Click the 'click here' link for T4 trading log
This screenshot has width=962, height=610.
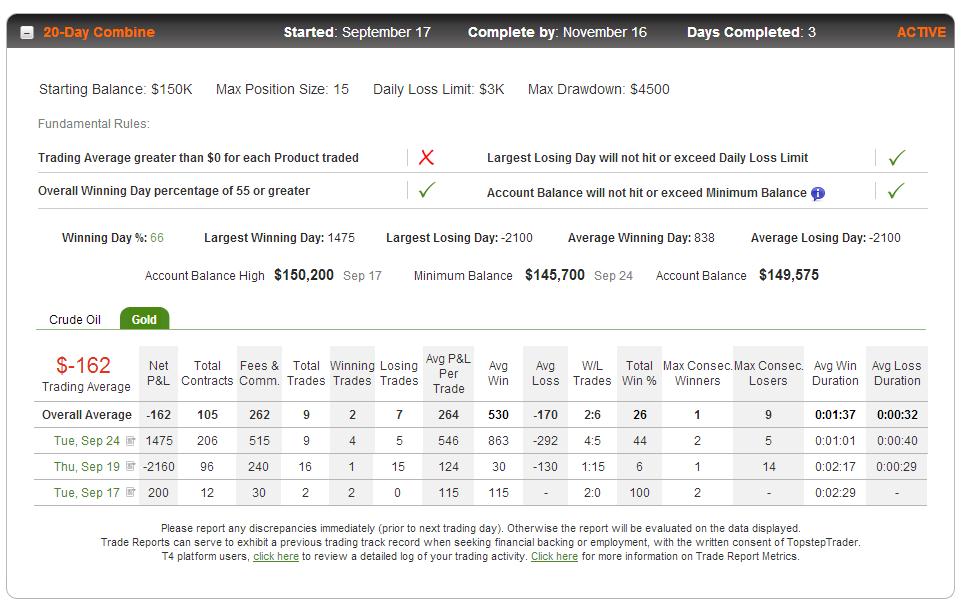coord(276,556)
